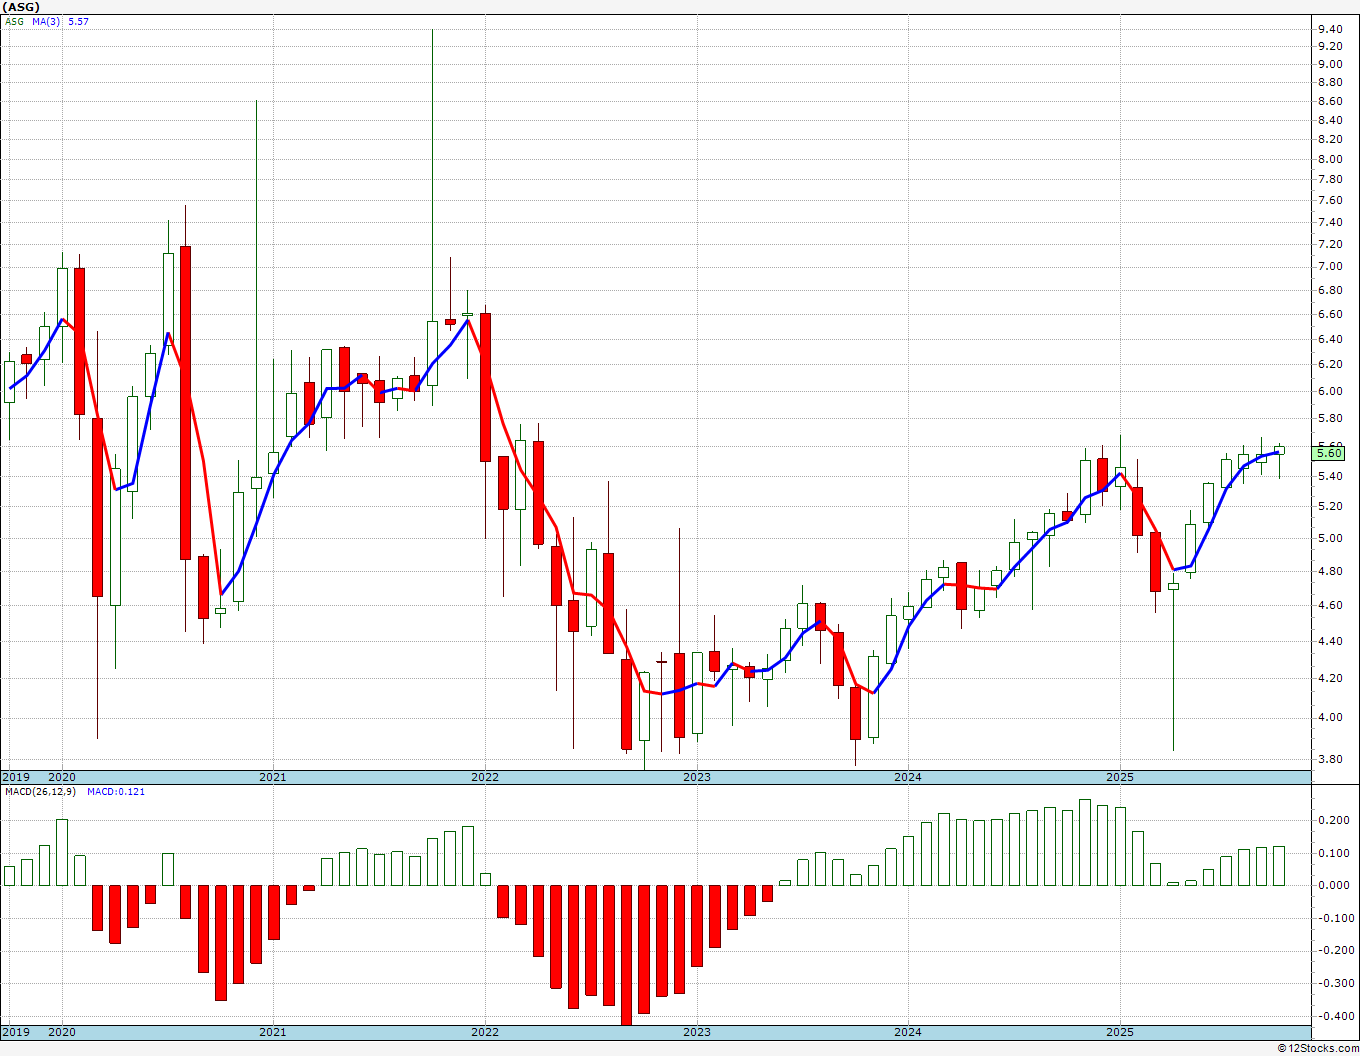The height and width of the screenshot is (1056, 1360).
Task: Select 2022 on the price chart time axis
Action: pos(485,777)
